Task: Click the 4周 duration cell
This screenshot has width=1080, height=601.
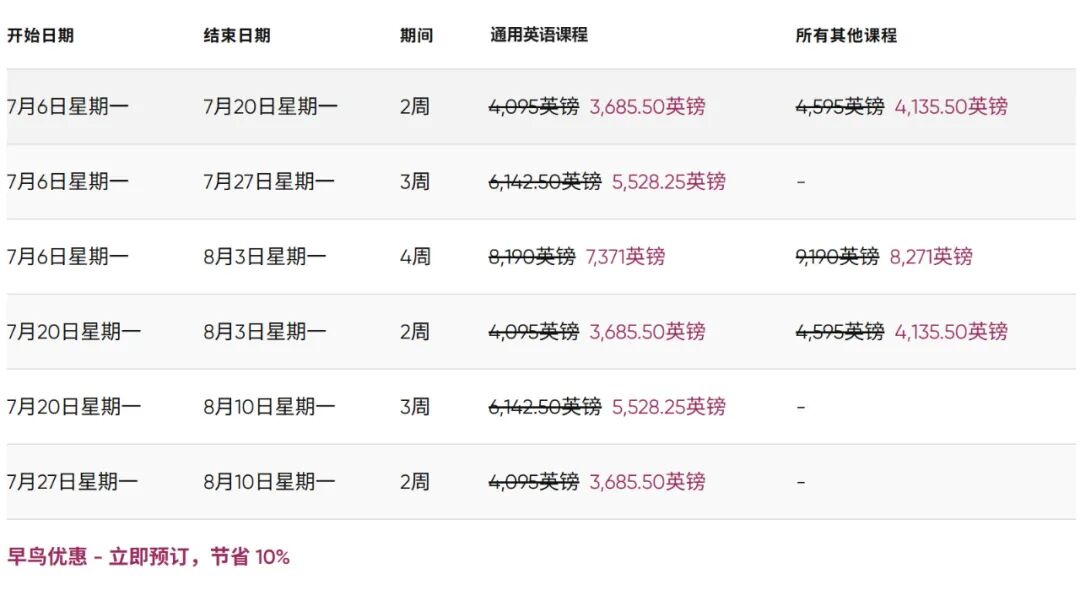Action: click(415, 257)
